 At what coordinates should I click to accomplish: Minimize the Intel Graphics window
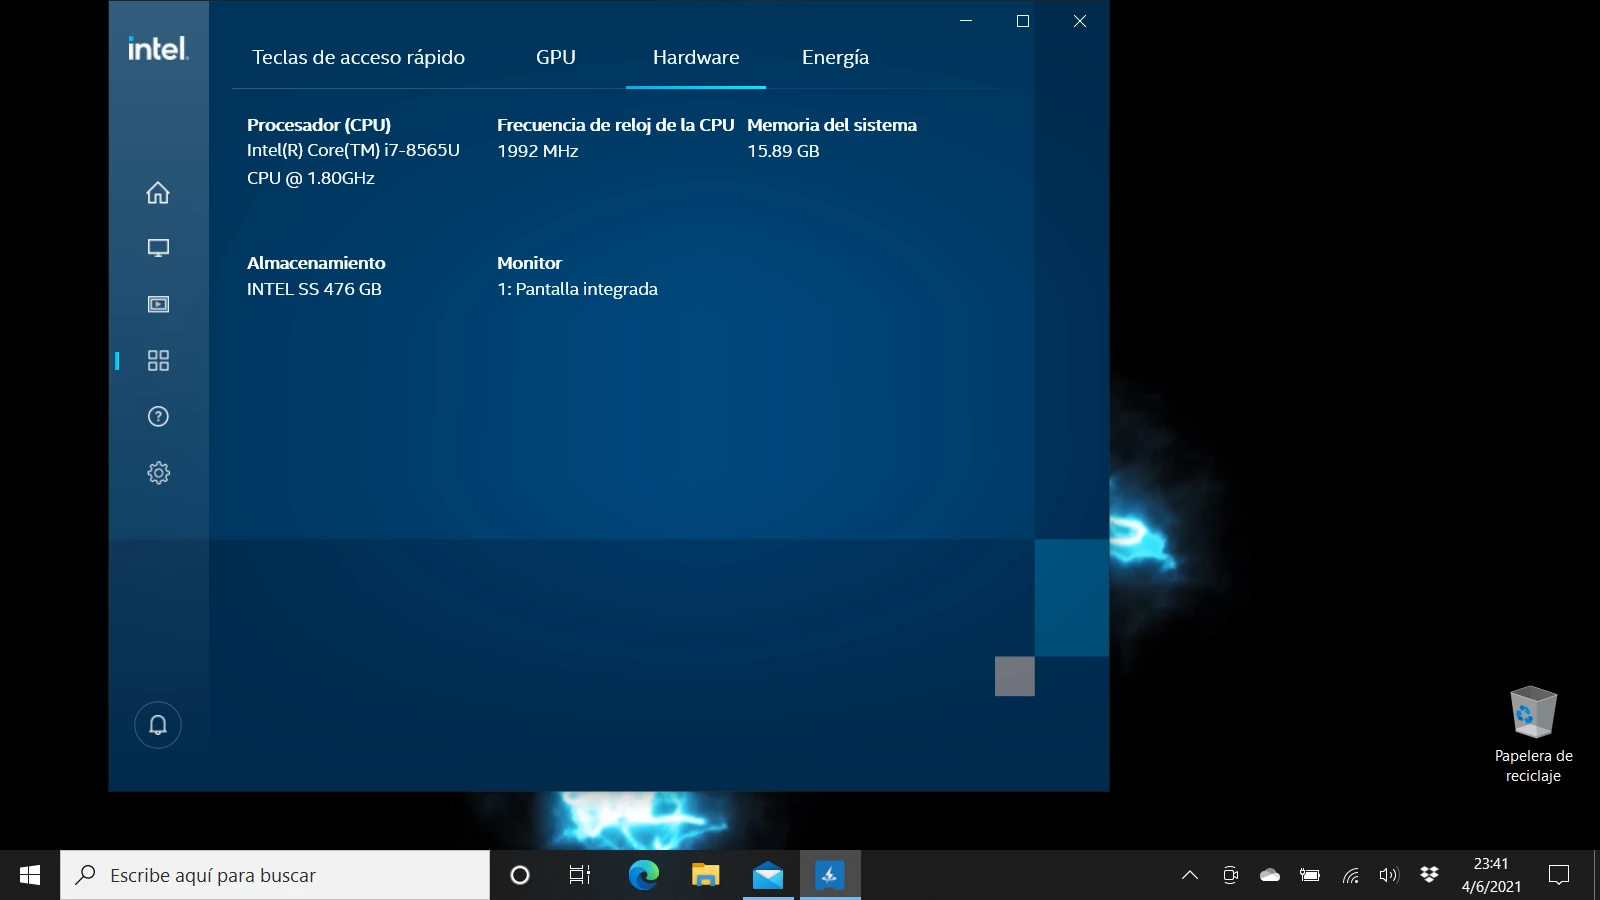(966, 21)
